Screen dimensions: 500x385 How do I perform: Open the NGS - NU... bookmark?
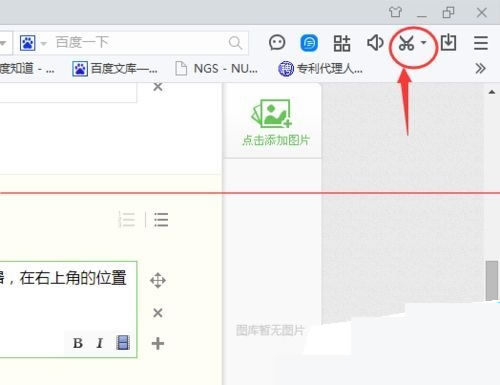217,69
